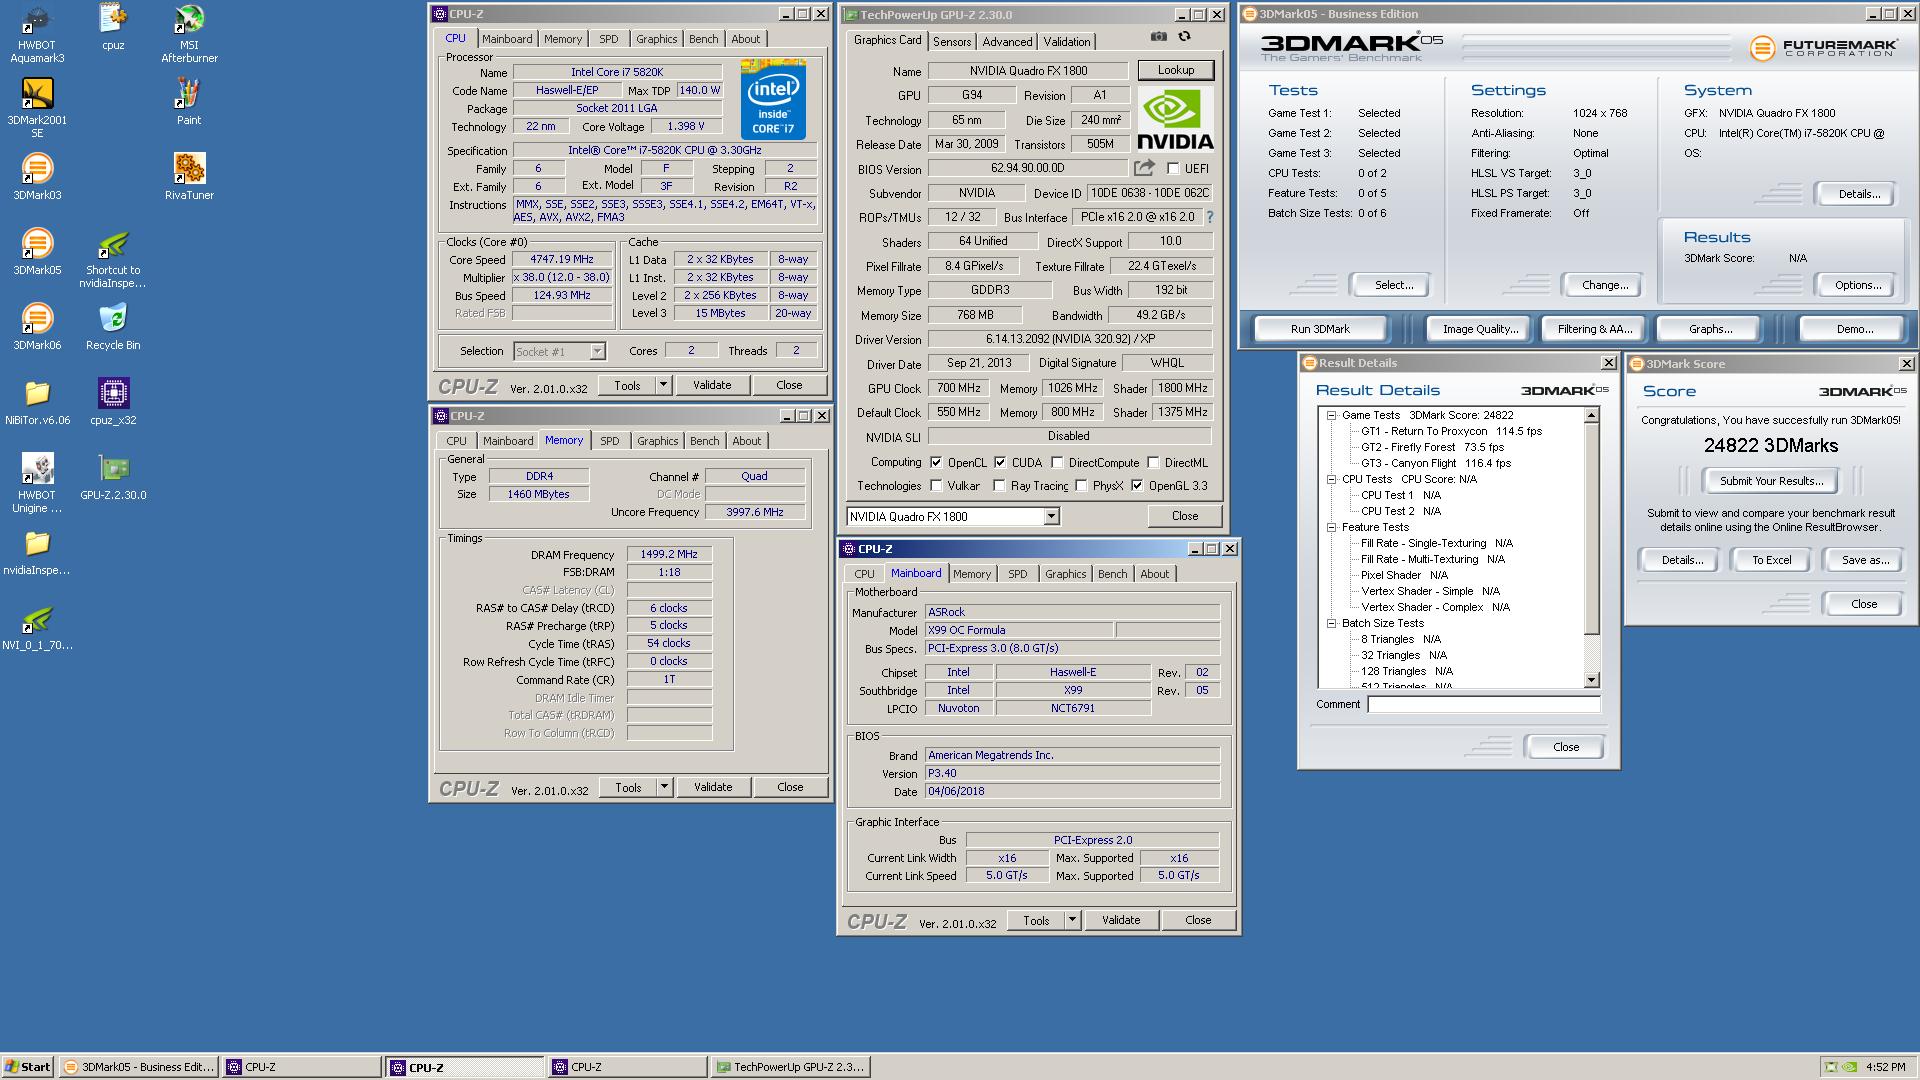Open 3DMark06 desktop icon
1920x1080 pixels.
[x=37, y=327]
